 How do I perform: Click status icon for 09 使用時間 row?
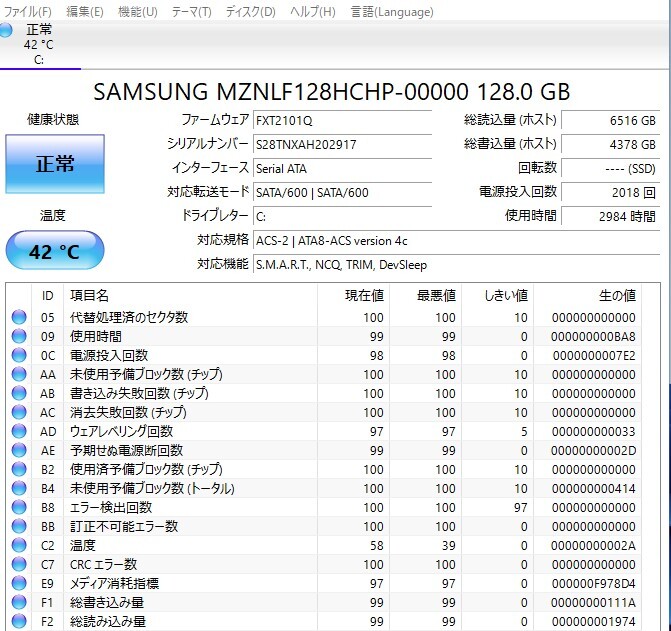[x=19, y=337]
